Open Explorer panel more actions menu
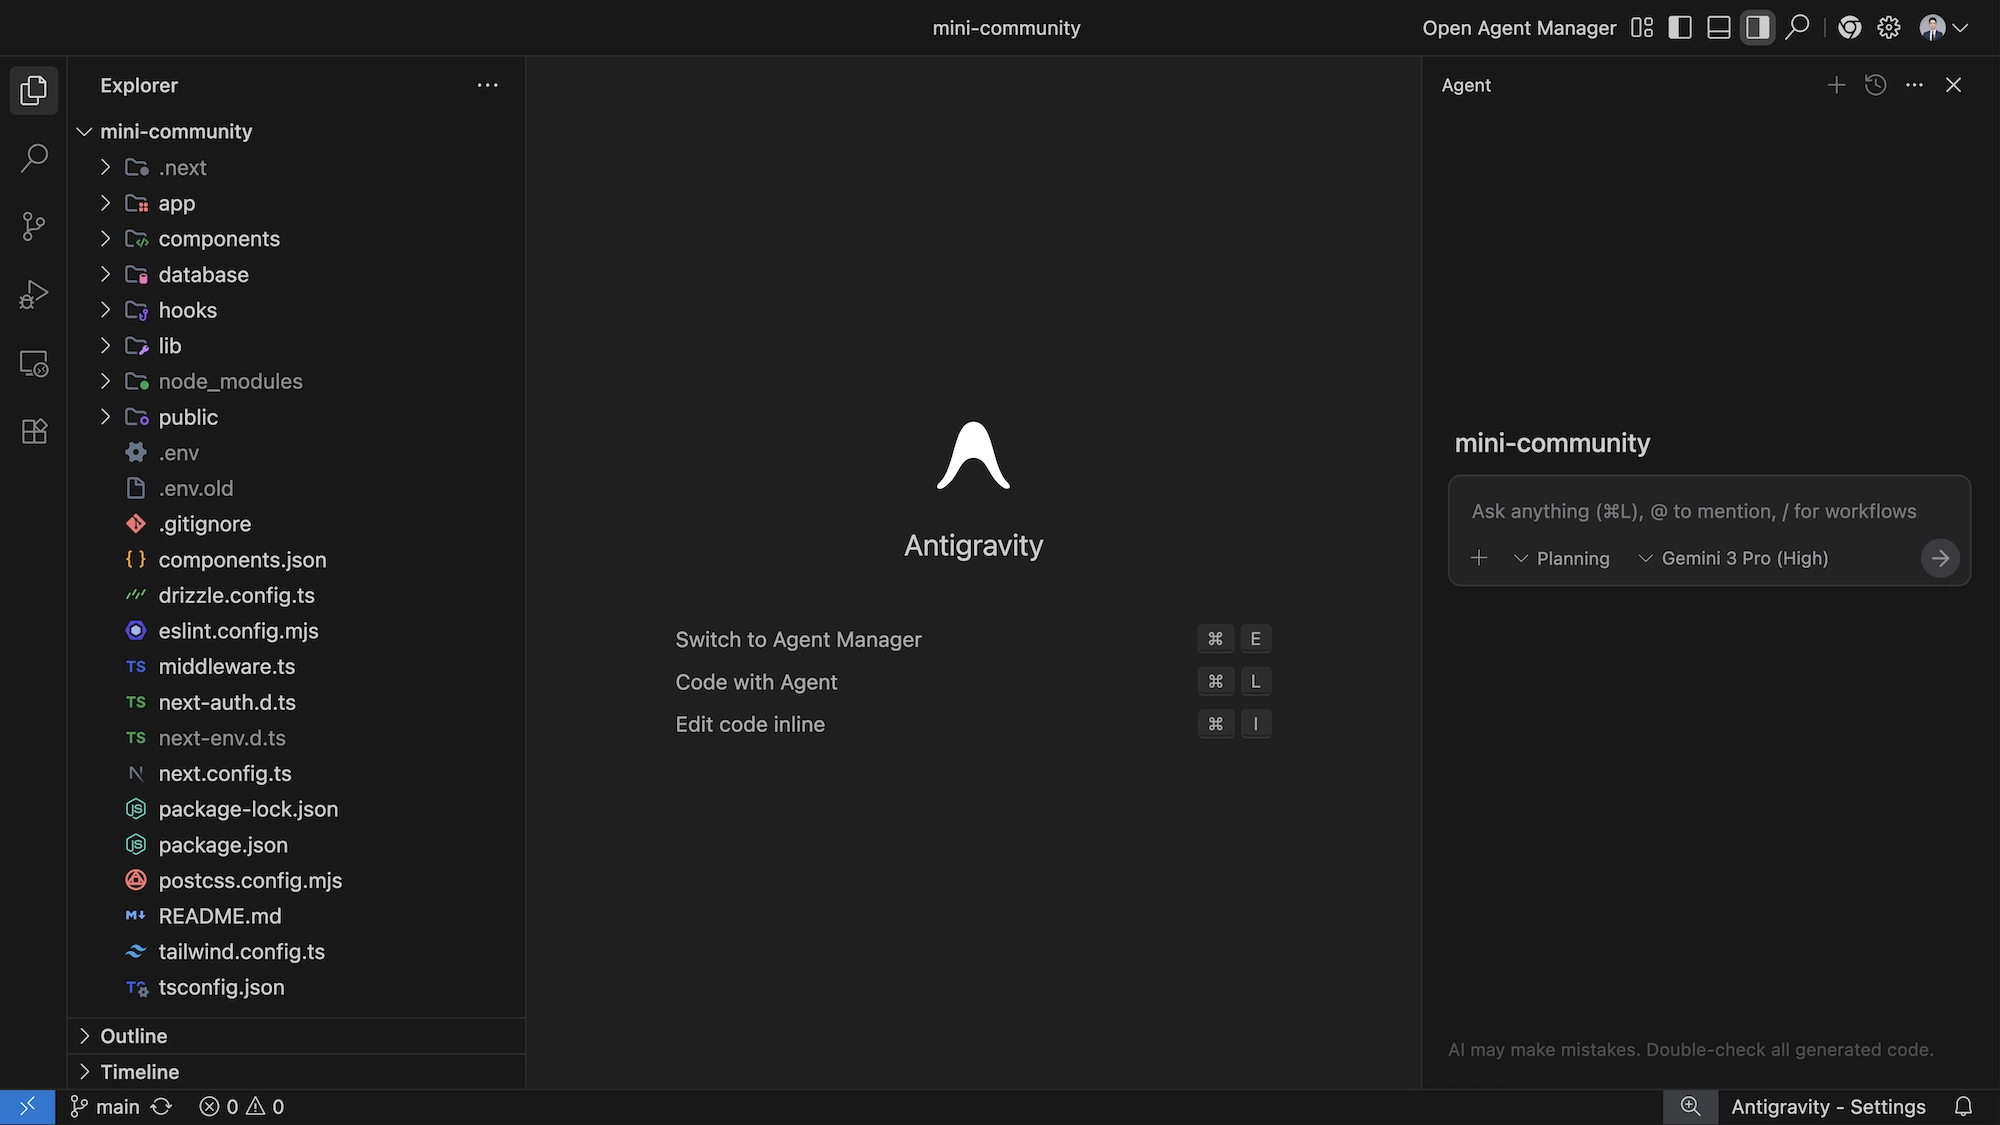This screenshot has width=2000, height=1125. pyautogui.click(x=487, y=85)
